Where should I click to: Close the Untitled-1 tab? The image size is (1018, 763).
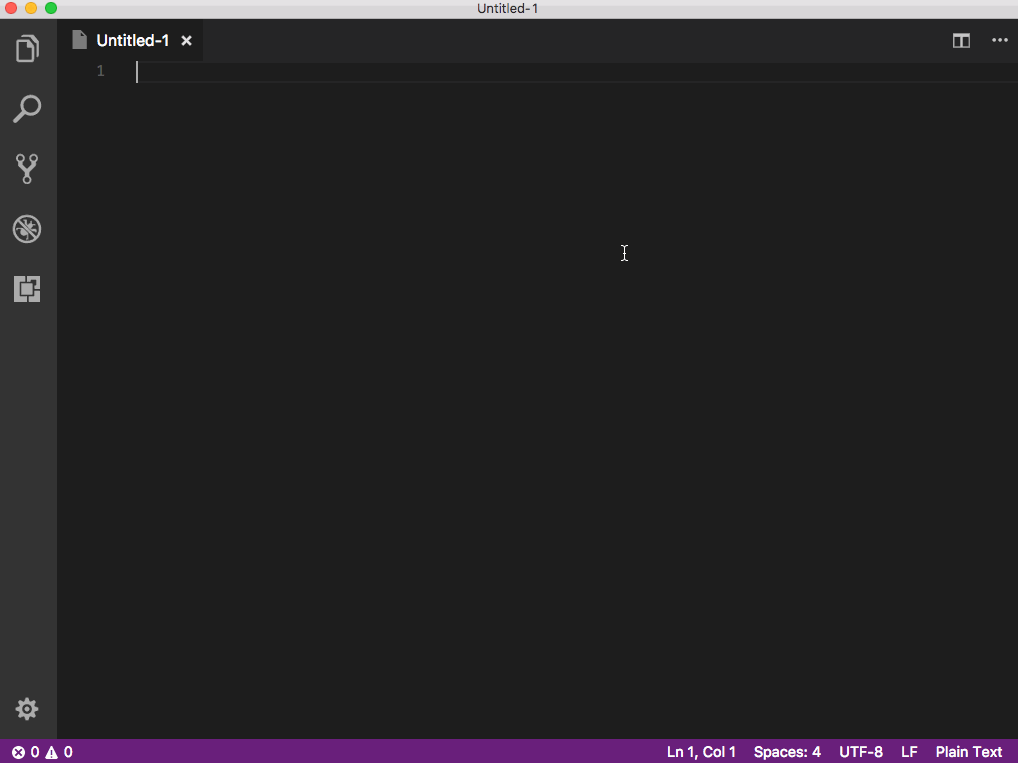pyautogui.click(x=186, y=41)
